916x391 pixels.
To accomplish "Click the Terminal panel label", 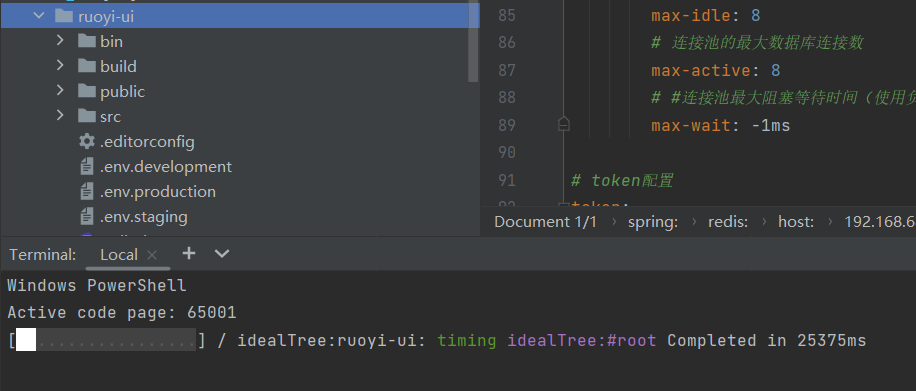I will click(43, 255).
